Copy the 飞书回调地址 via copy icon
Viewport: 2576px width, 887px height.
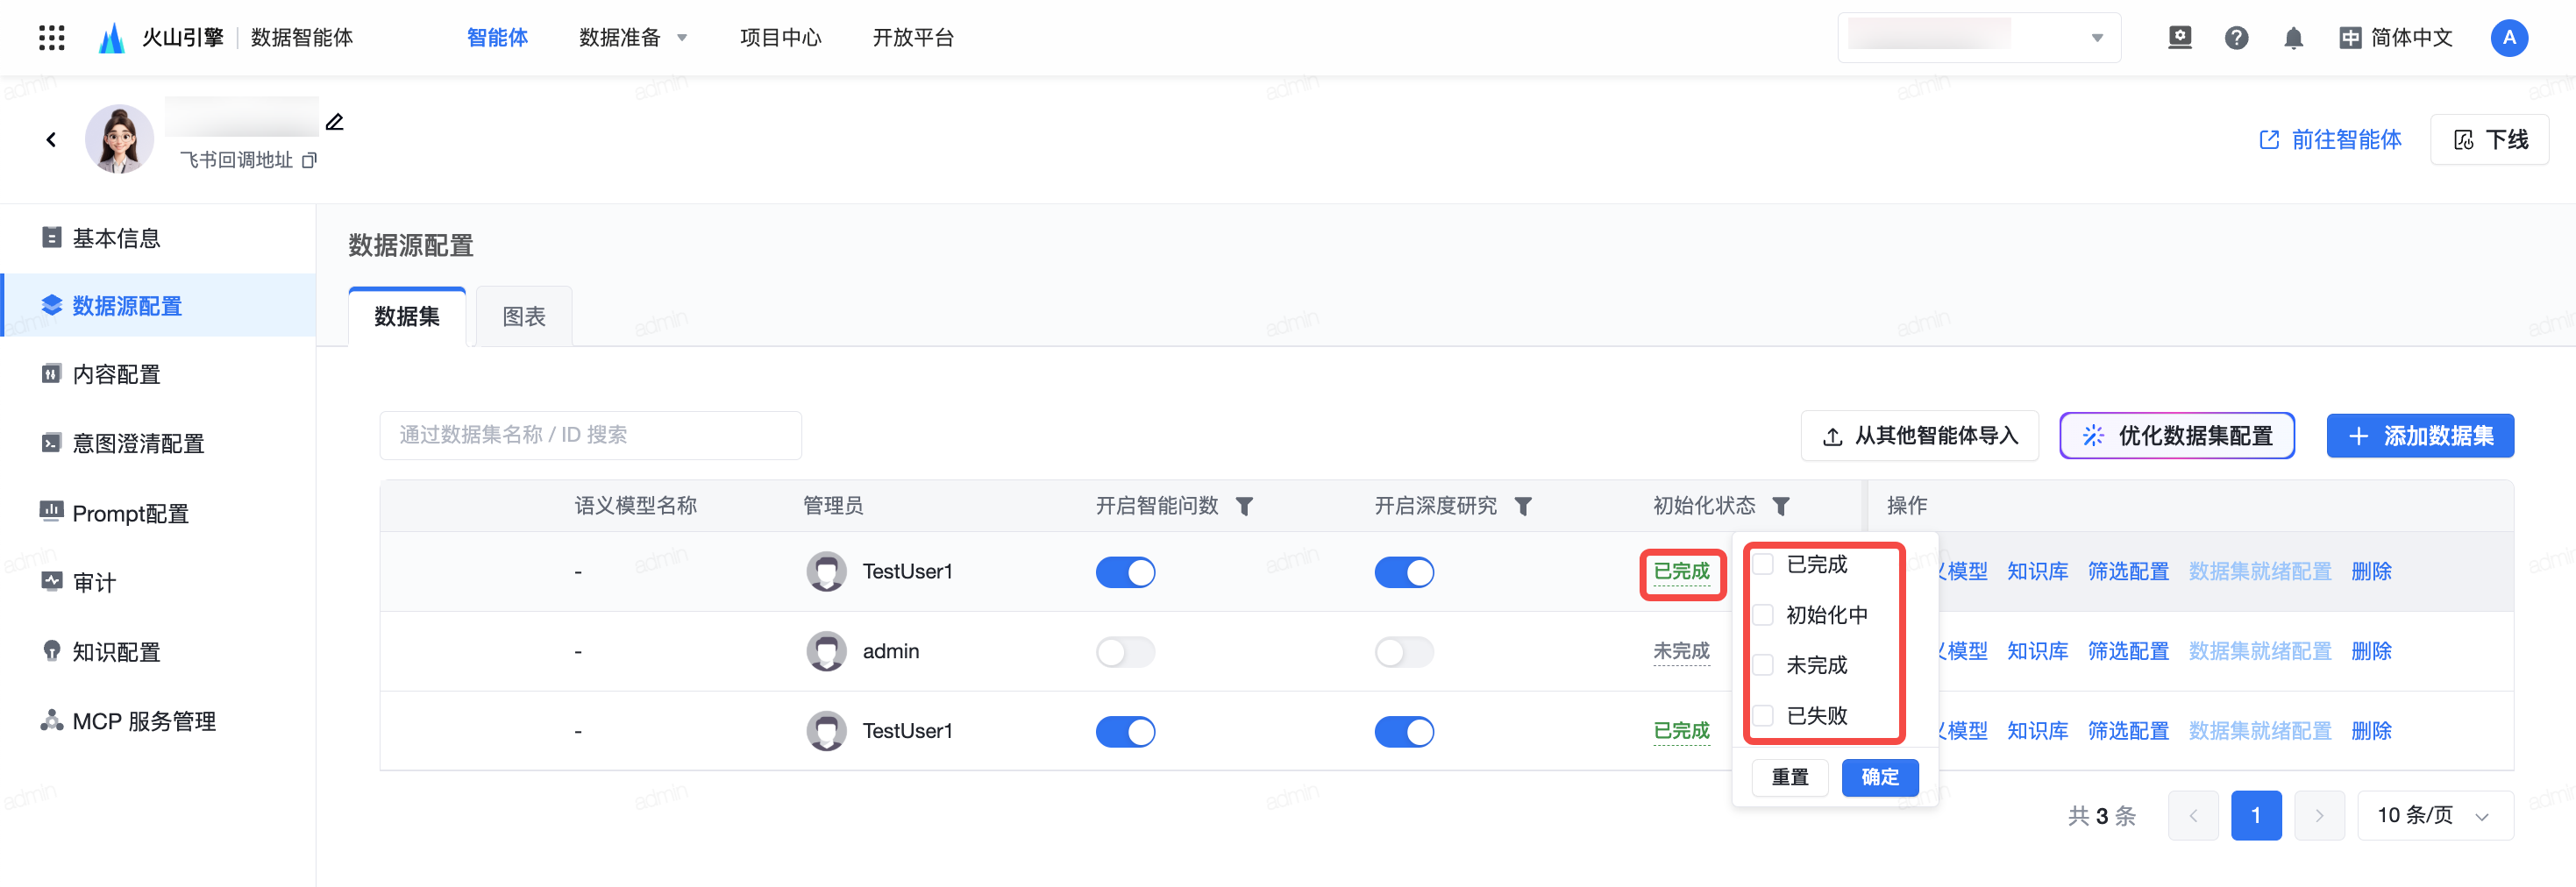(x=310, y=160)
